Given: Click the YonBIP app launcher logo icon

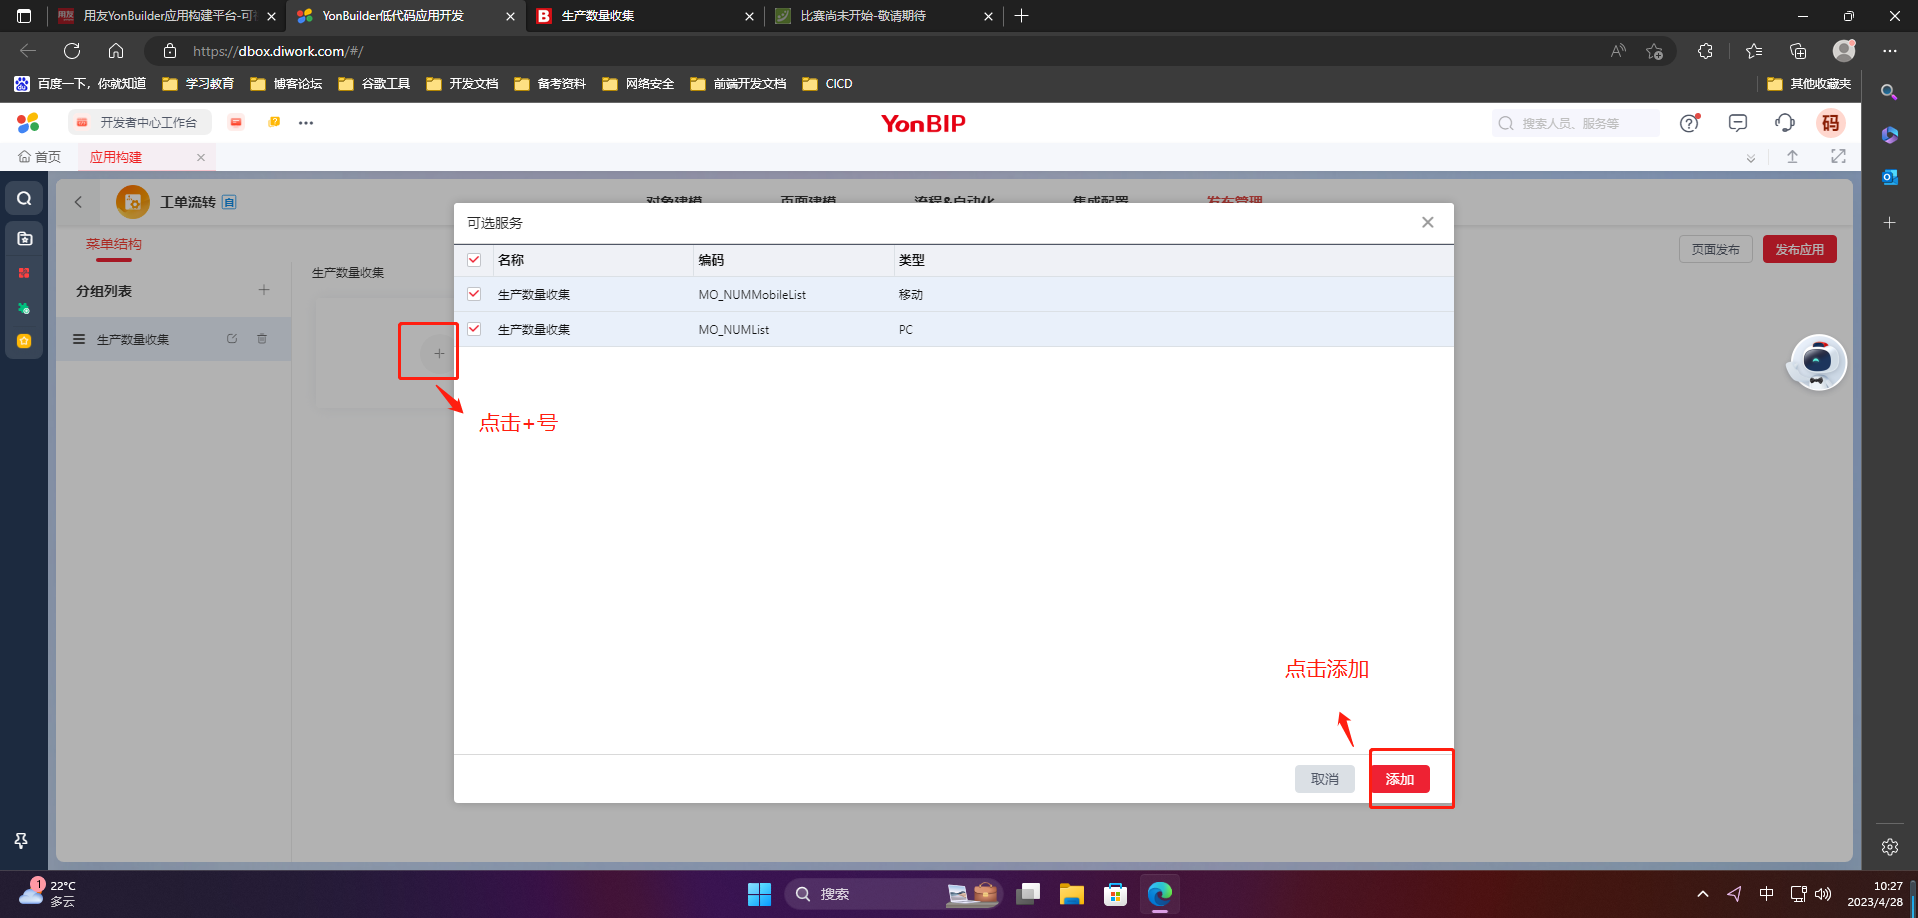Looking at the screenshot, I should tap(28, 122).
